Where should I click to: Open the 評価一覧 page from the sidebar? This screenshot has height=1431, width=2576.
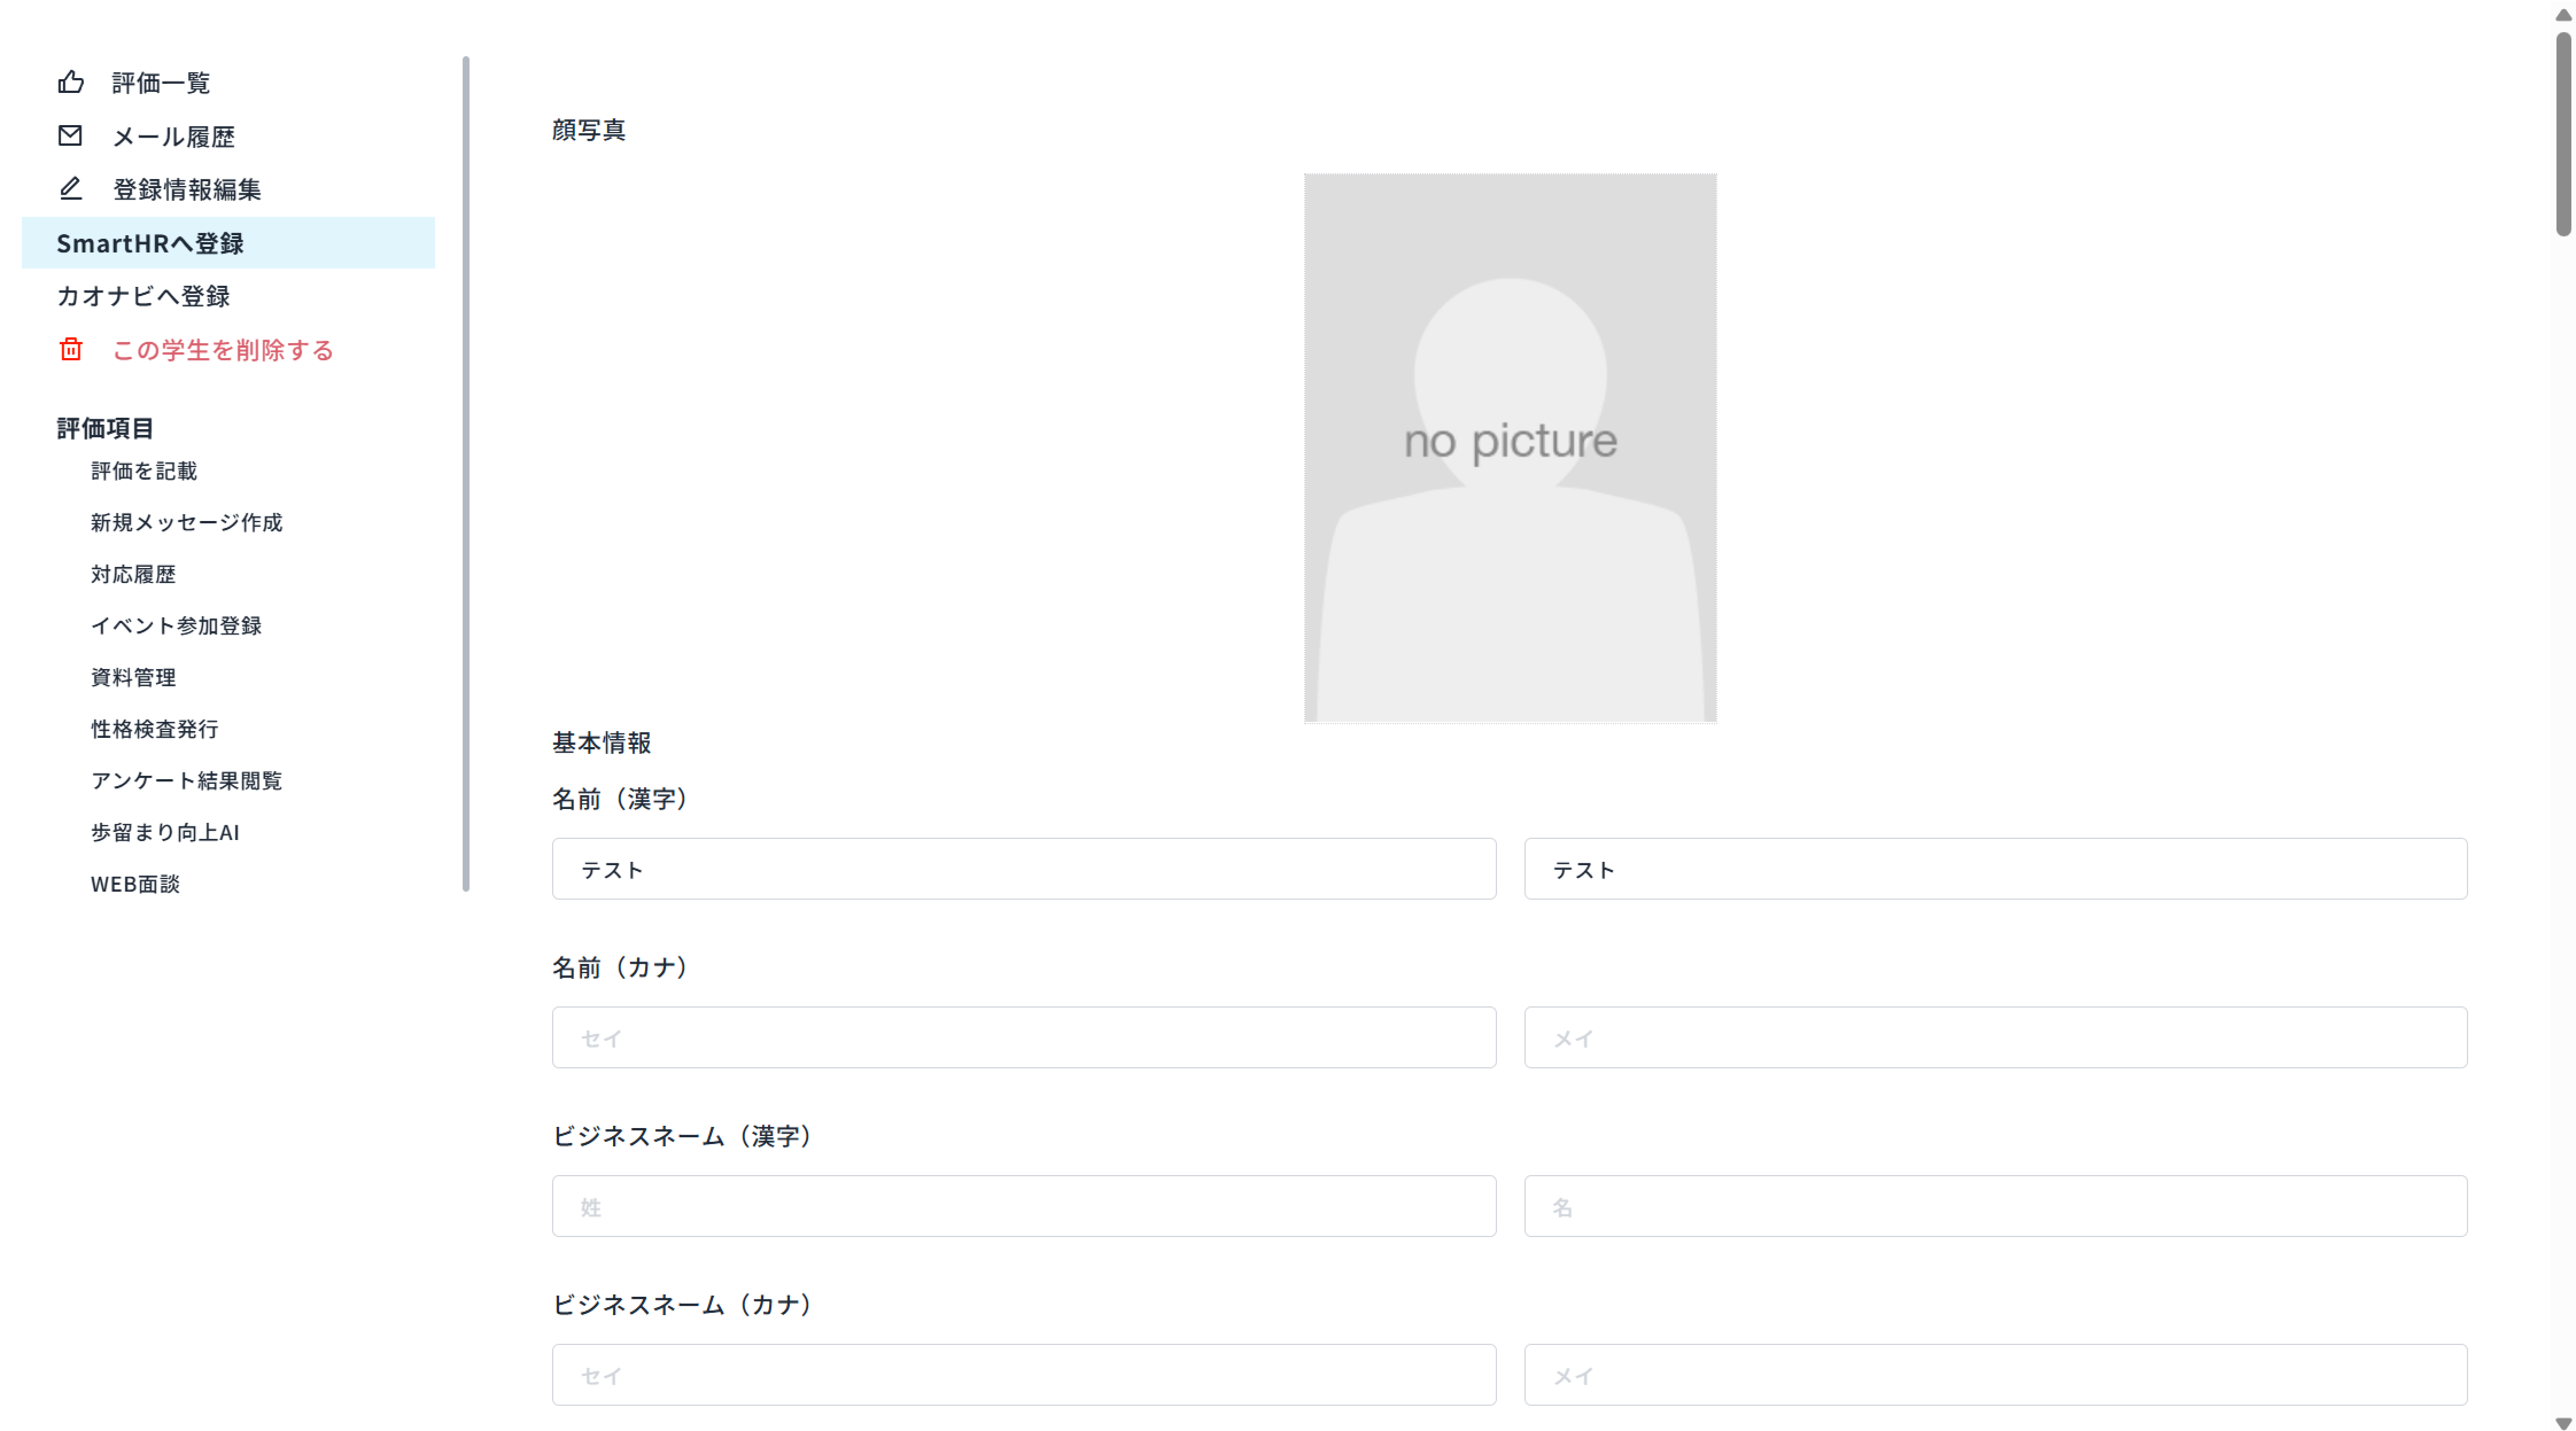pos(161,82)
